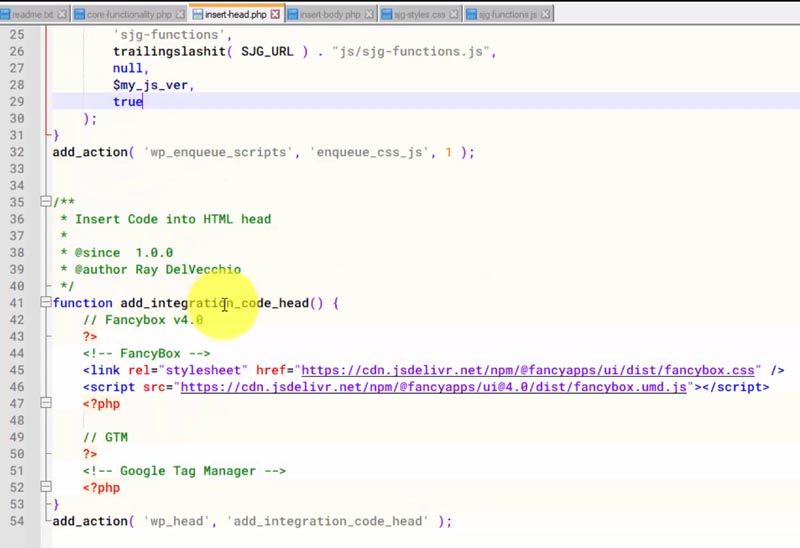Click 'add_integration_code_head' string on line 54

tap(328, 521)
